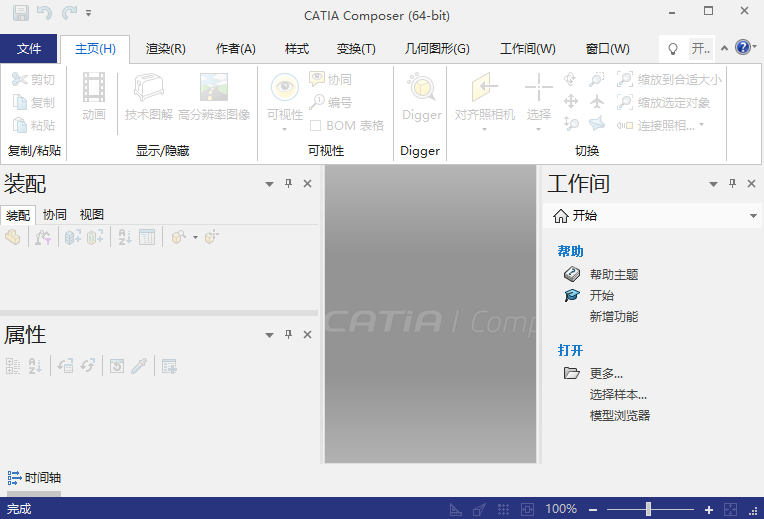Image resolution: width=764 pixels, height=519 pixels.
Task: Click the 复制 copy button
Action: (x=33, y=102)
